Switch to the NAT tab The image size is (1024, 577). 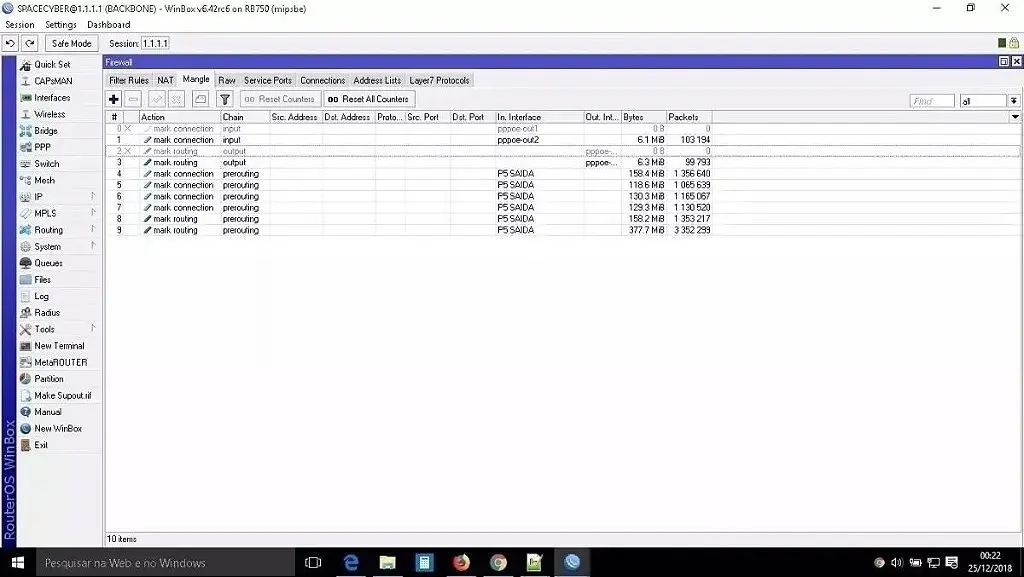(165, 80)
